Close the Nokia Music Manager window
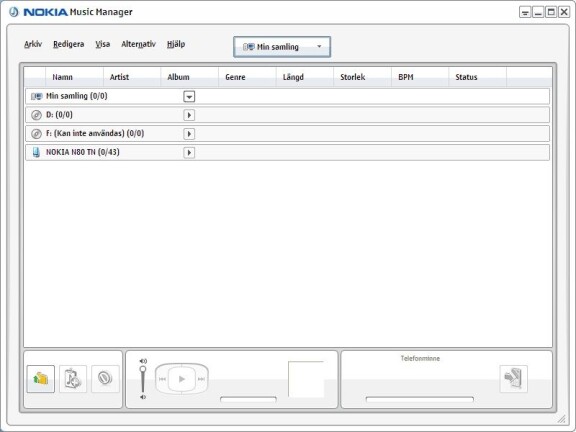 (564, 12)
